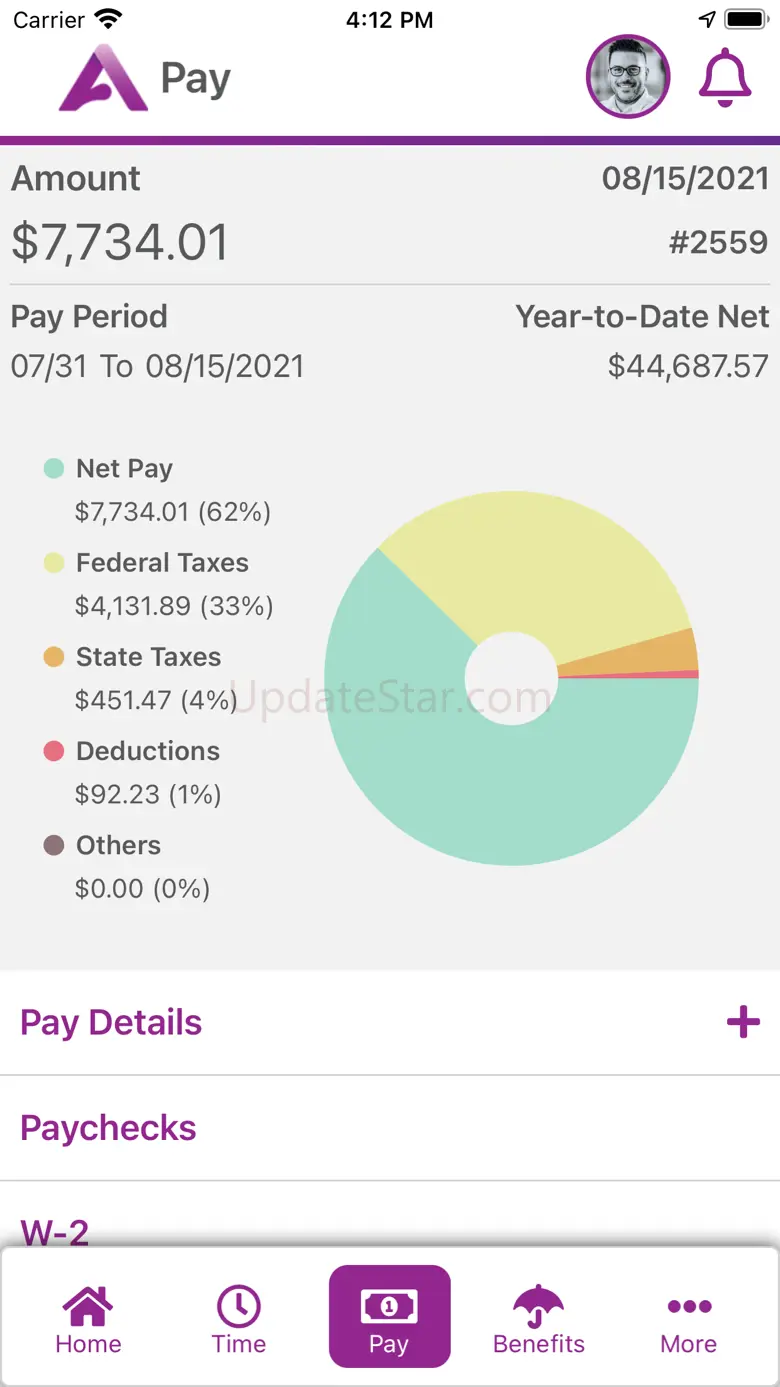This screenshot has height=1387, width=780.
Task: Tap the user profile photo
Action: tap(628, 77)
